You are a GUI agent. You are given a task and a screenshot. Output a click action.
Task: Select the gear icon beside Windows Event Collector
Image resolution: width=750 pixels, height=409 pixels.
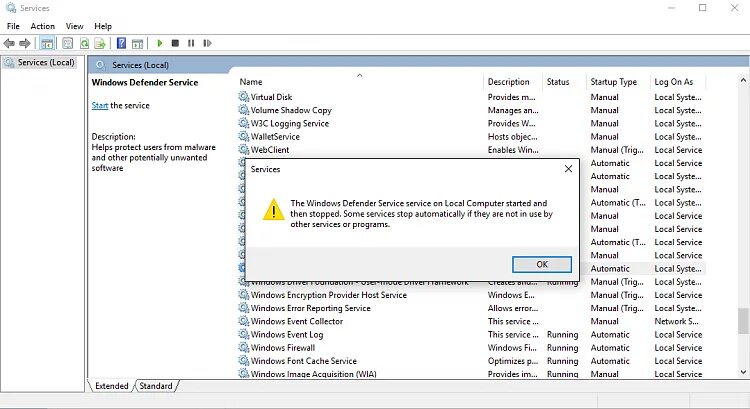[244, 321]
